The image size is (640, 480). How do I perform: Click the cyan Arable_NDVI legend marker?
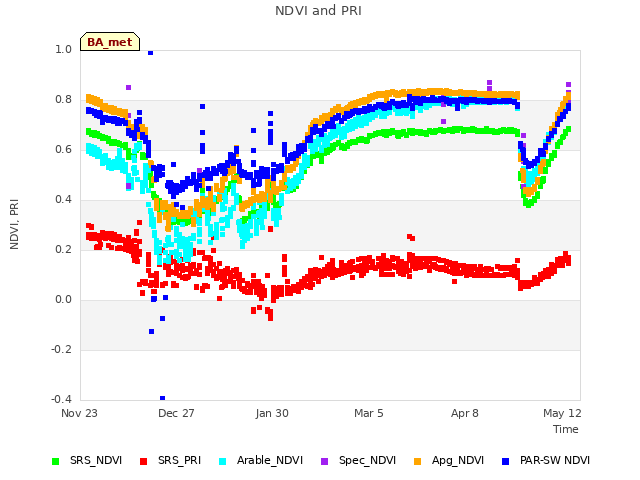click(222, 461)
